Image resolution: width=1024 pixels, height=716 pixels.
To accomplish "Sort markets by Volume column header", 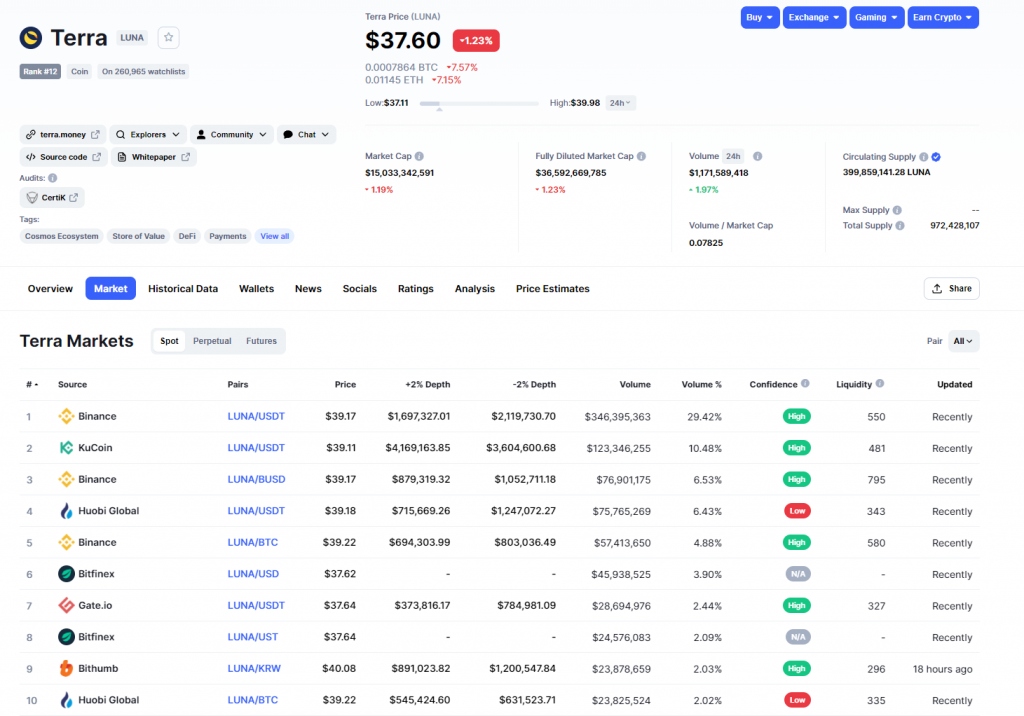I will [635, 385].
